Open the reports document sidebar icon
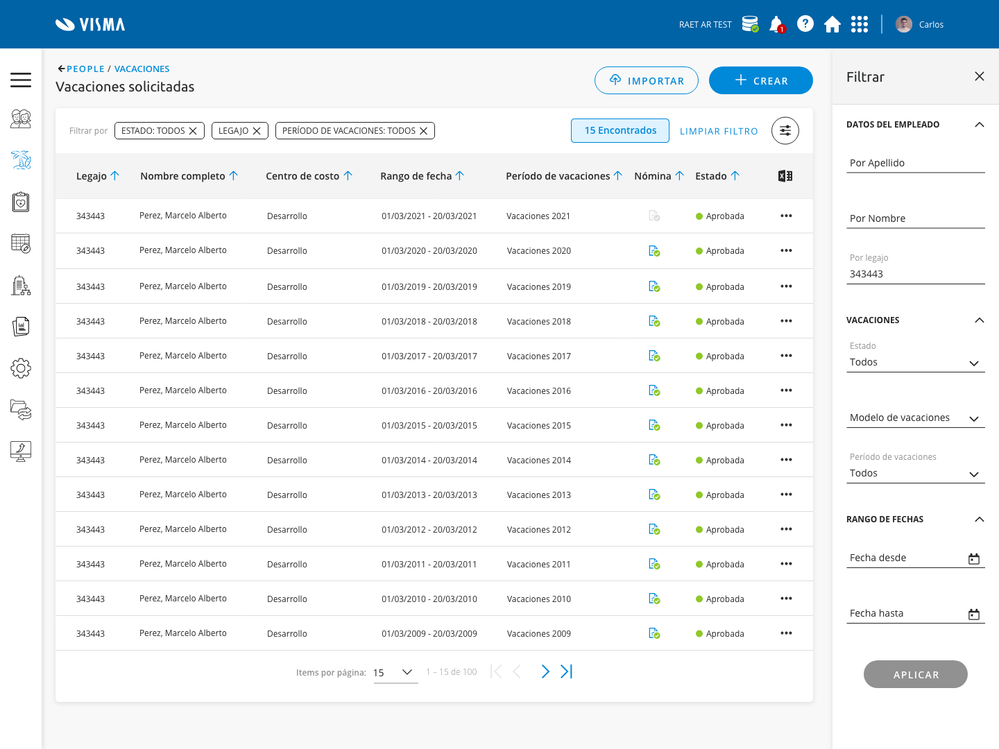 pos(20,326)
